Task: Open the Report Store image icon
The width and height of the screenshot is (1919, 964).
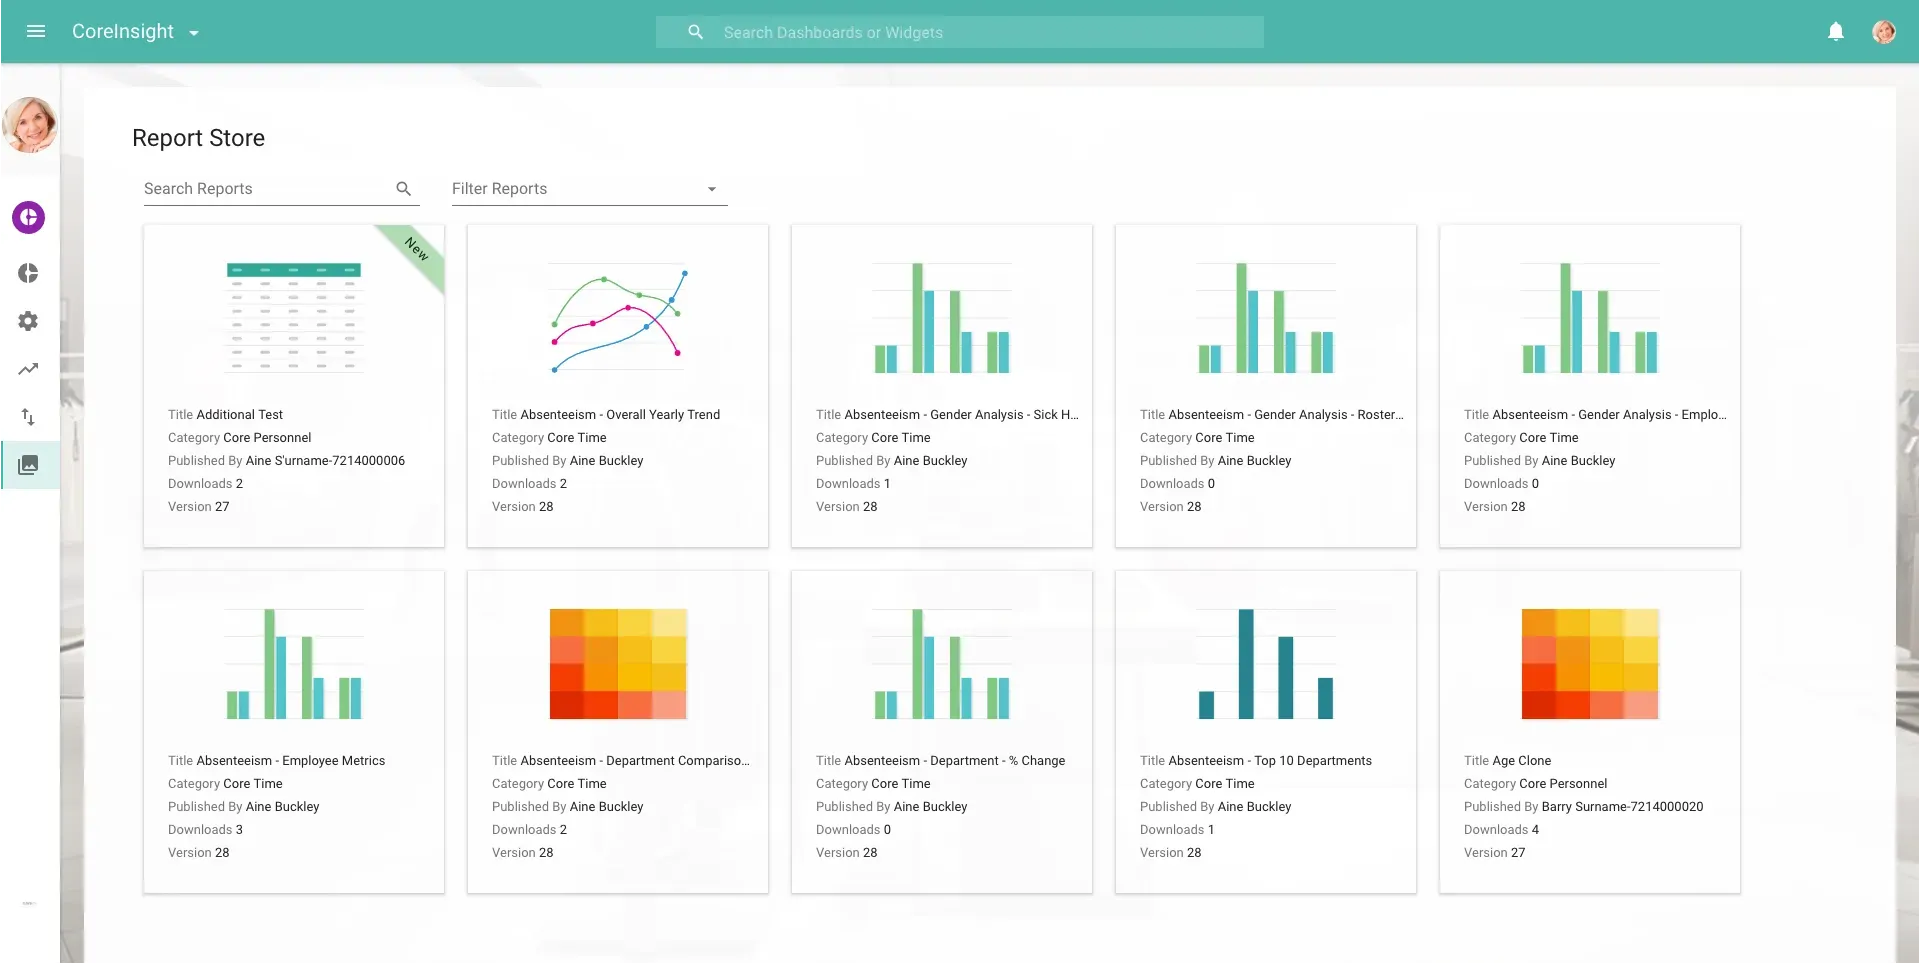Action: click(28, 464)
